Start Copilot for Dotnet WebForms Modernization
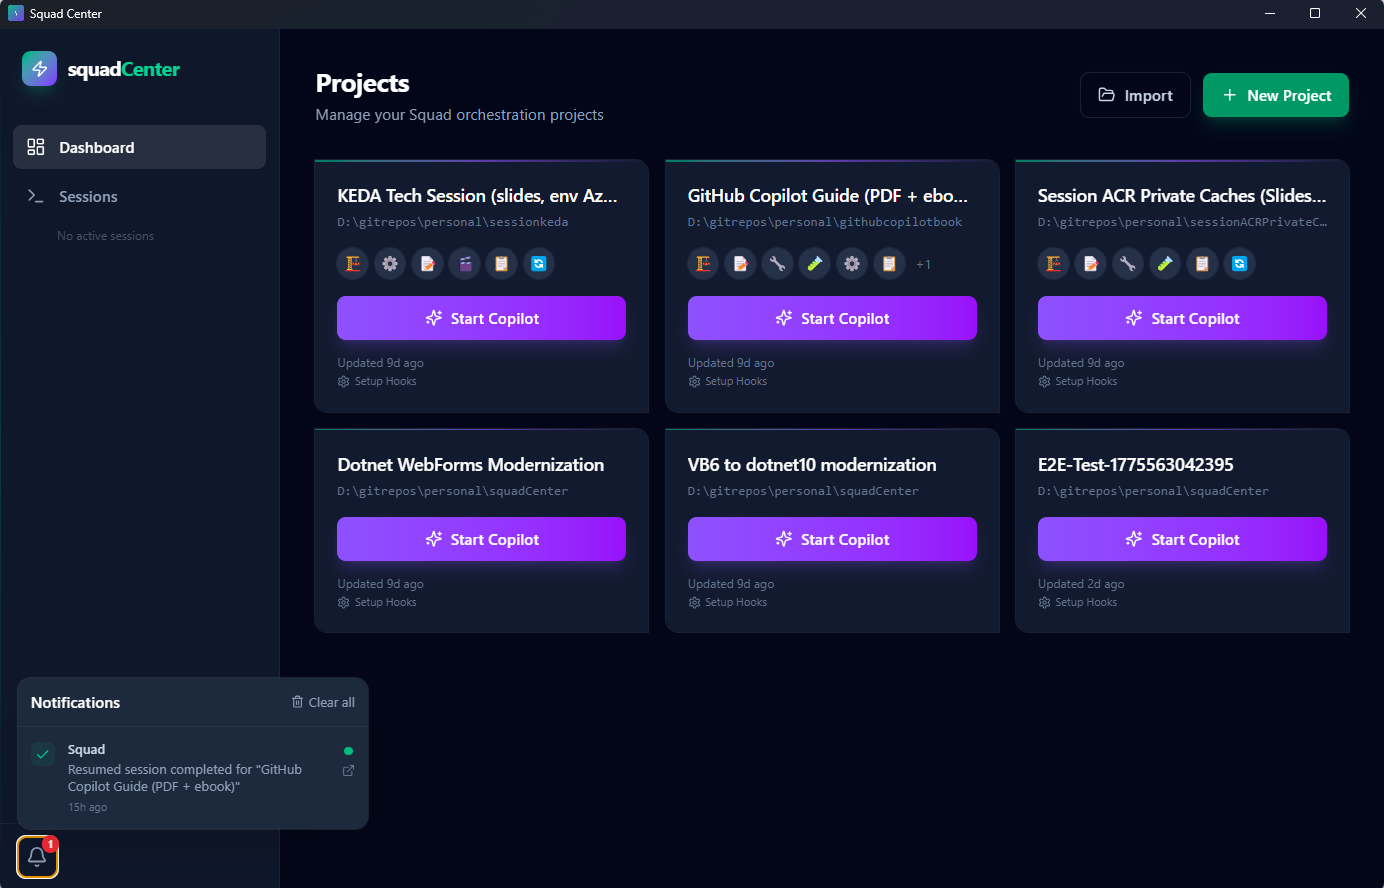The image size is (1384, 888). 481,539
